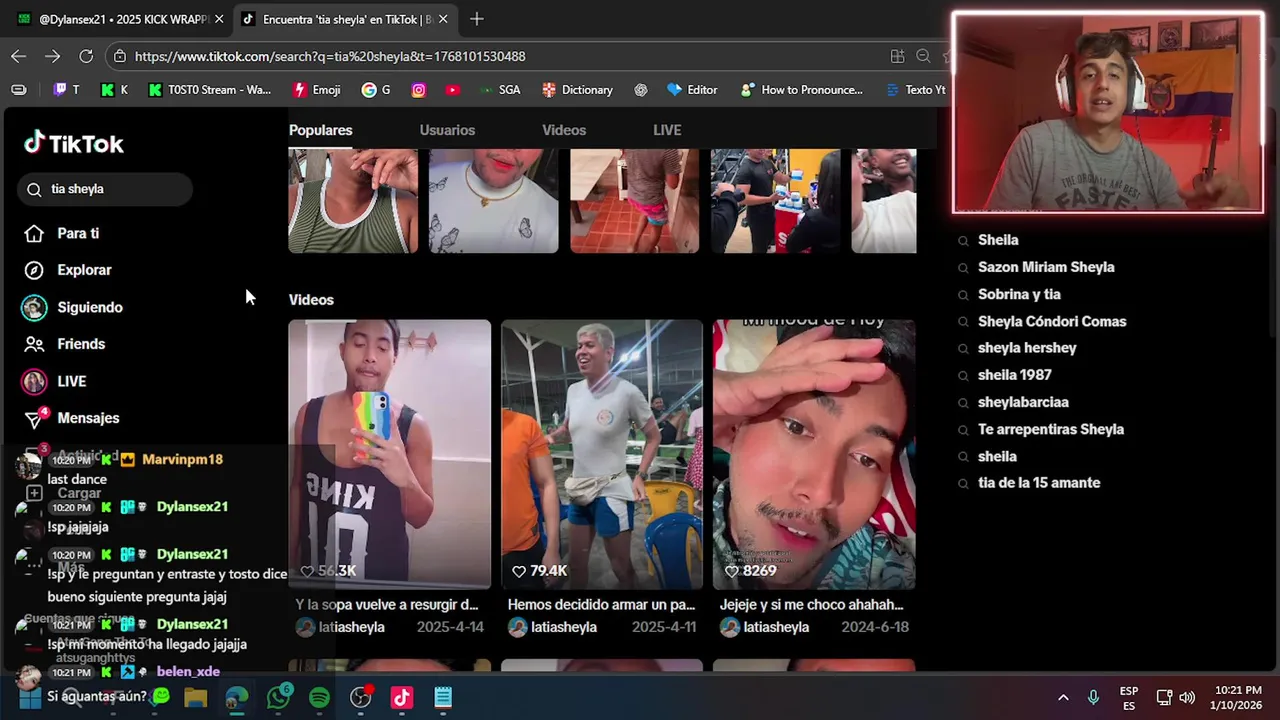Open the ChatGPT bookmark icon
1280x720 pixels.
click(x=641, y=89)
